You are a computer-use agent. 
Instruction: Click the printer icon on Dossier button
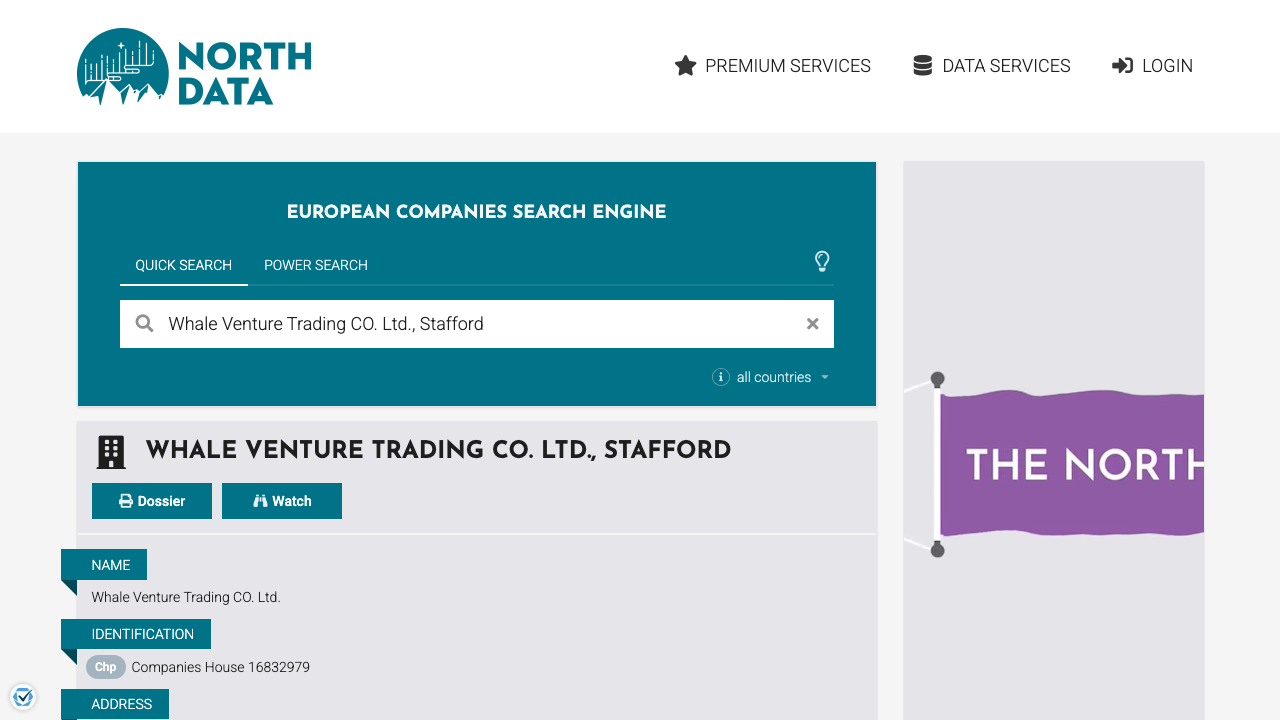[124, 500]
